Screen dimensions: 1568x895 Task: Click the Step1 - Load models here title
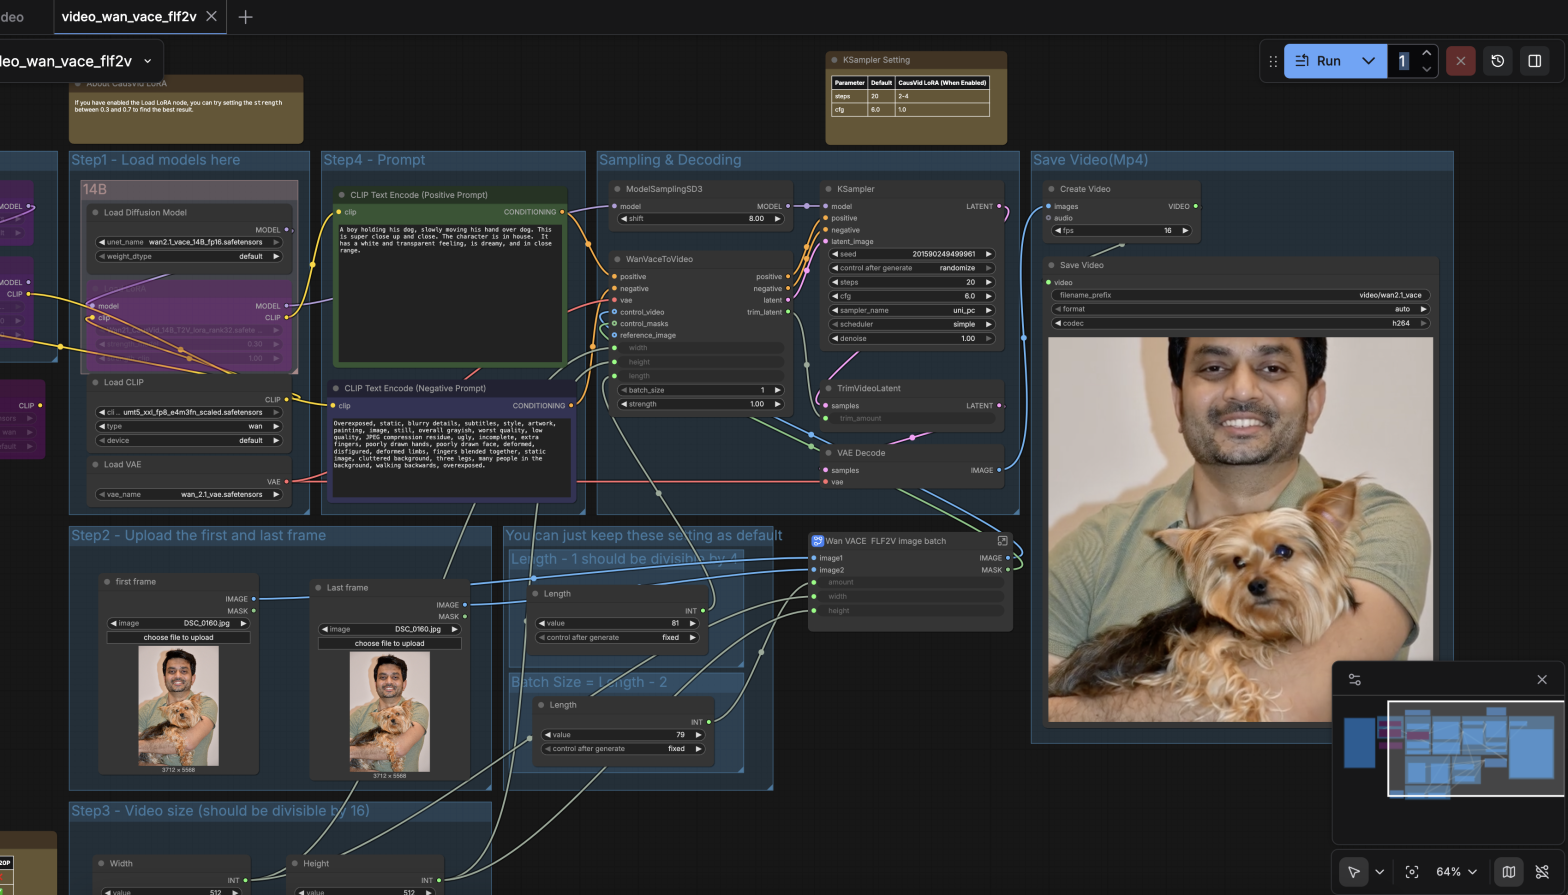pos(155,160)
